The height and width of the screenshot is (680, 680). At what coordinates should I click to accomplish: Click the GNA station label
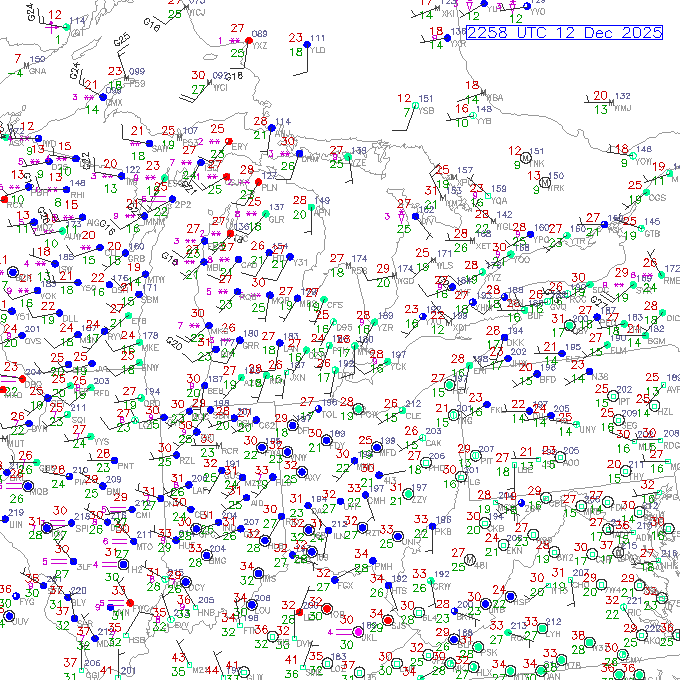click(x=37, y=71)
